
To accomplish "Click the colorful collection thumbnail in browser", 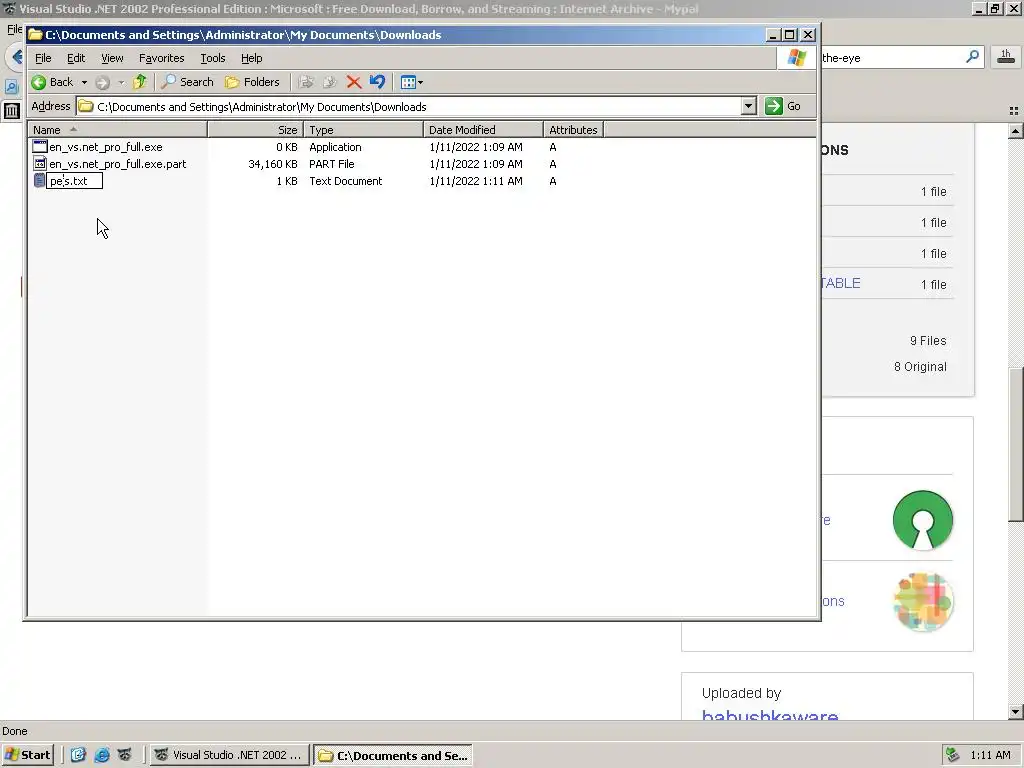I will point(923,601).
